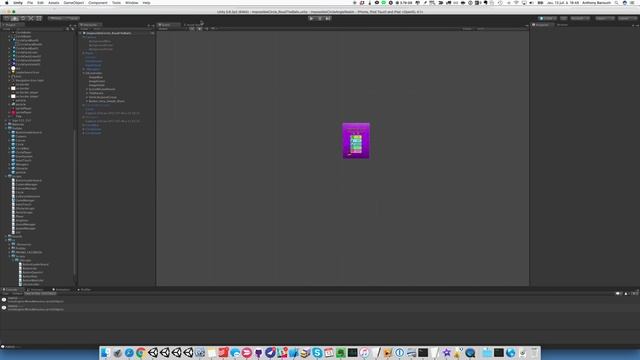The width and height of the screenshot is (640, 360).
Task: Open the Assets menu
Action: coord(53,3)
